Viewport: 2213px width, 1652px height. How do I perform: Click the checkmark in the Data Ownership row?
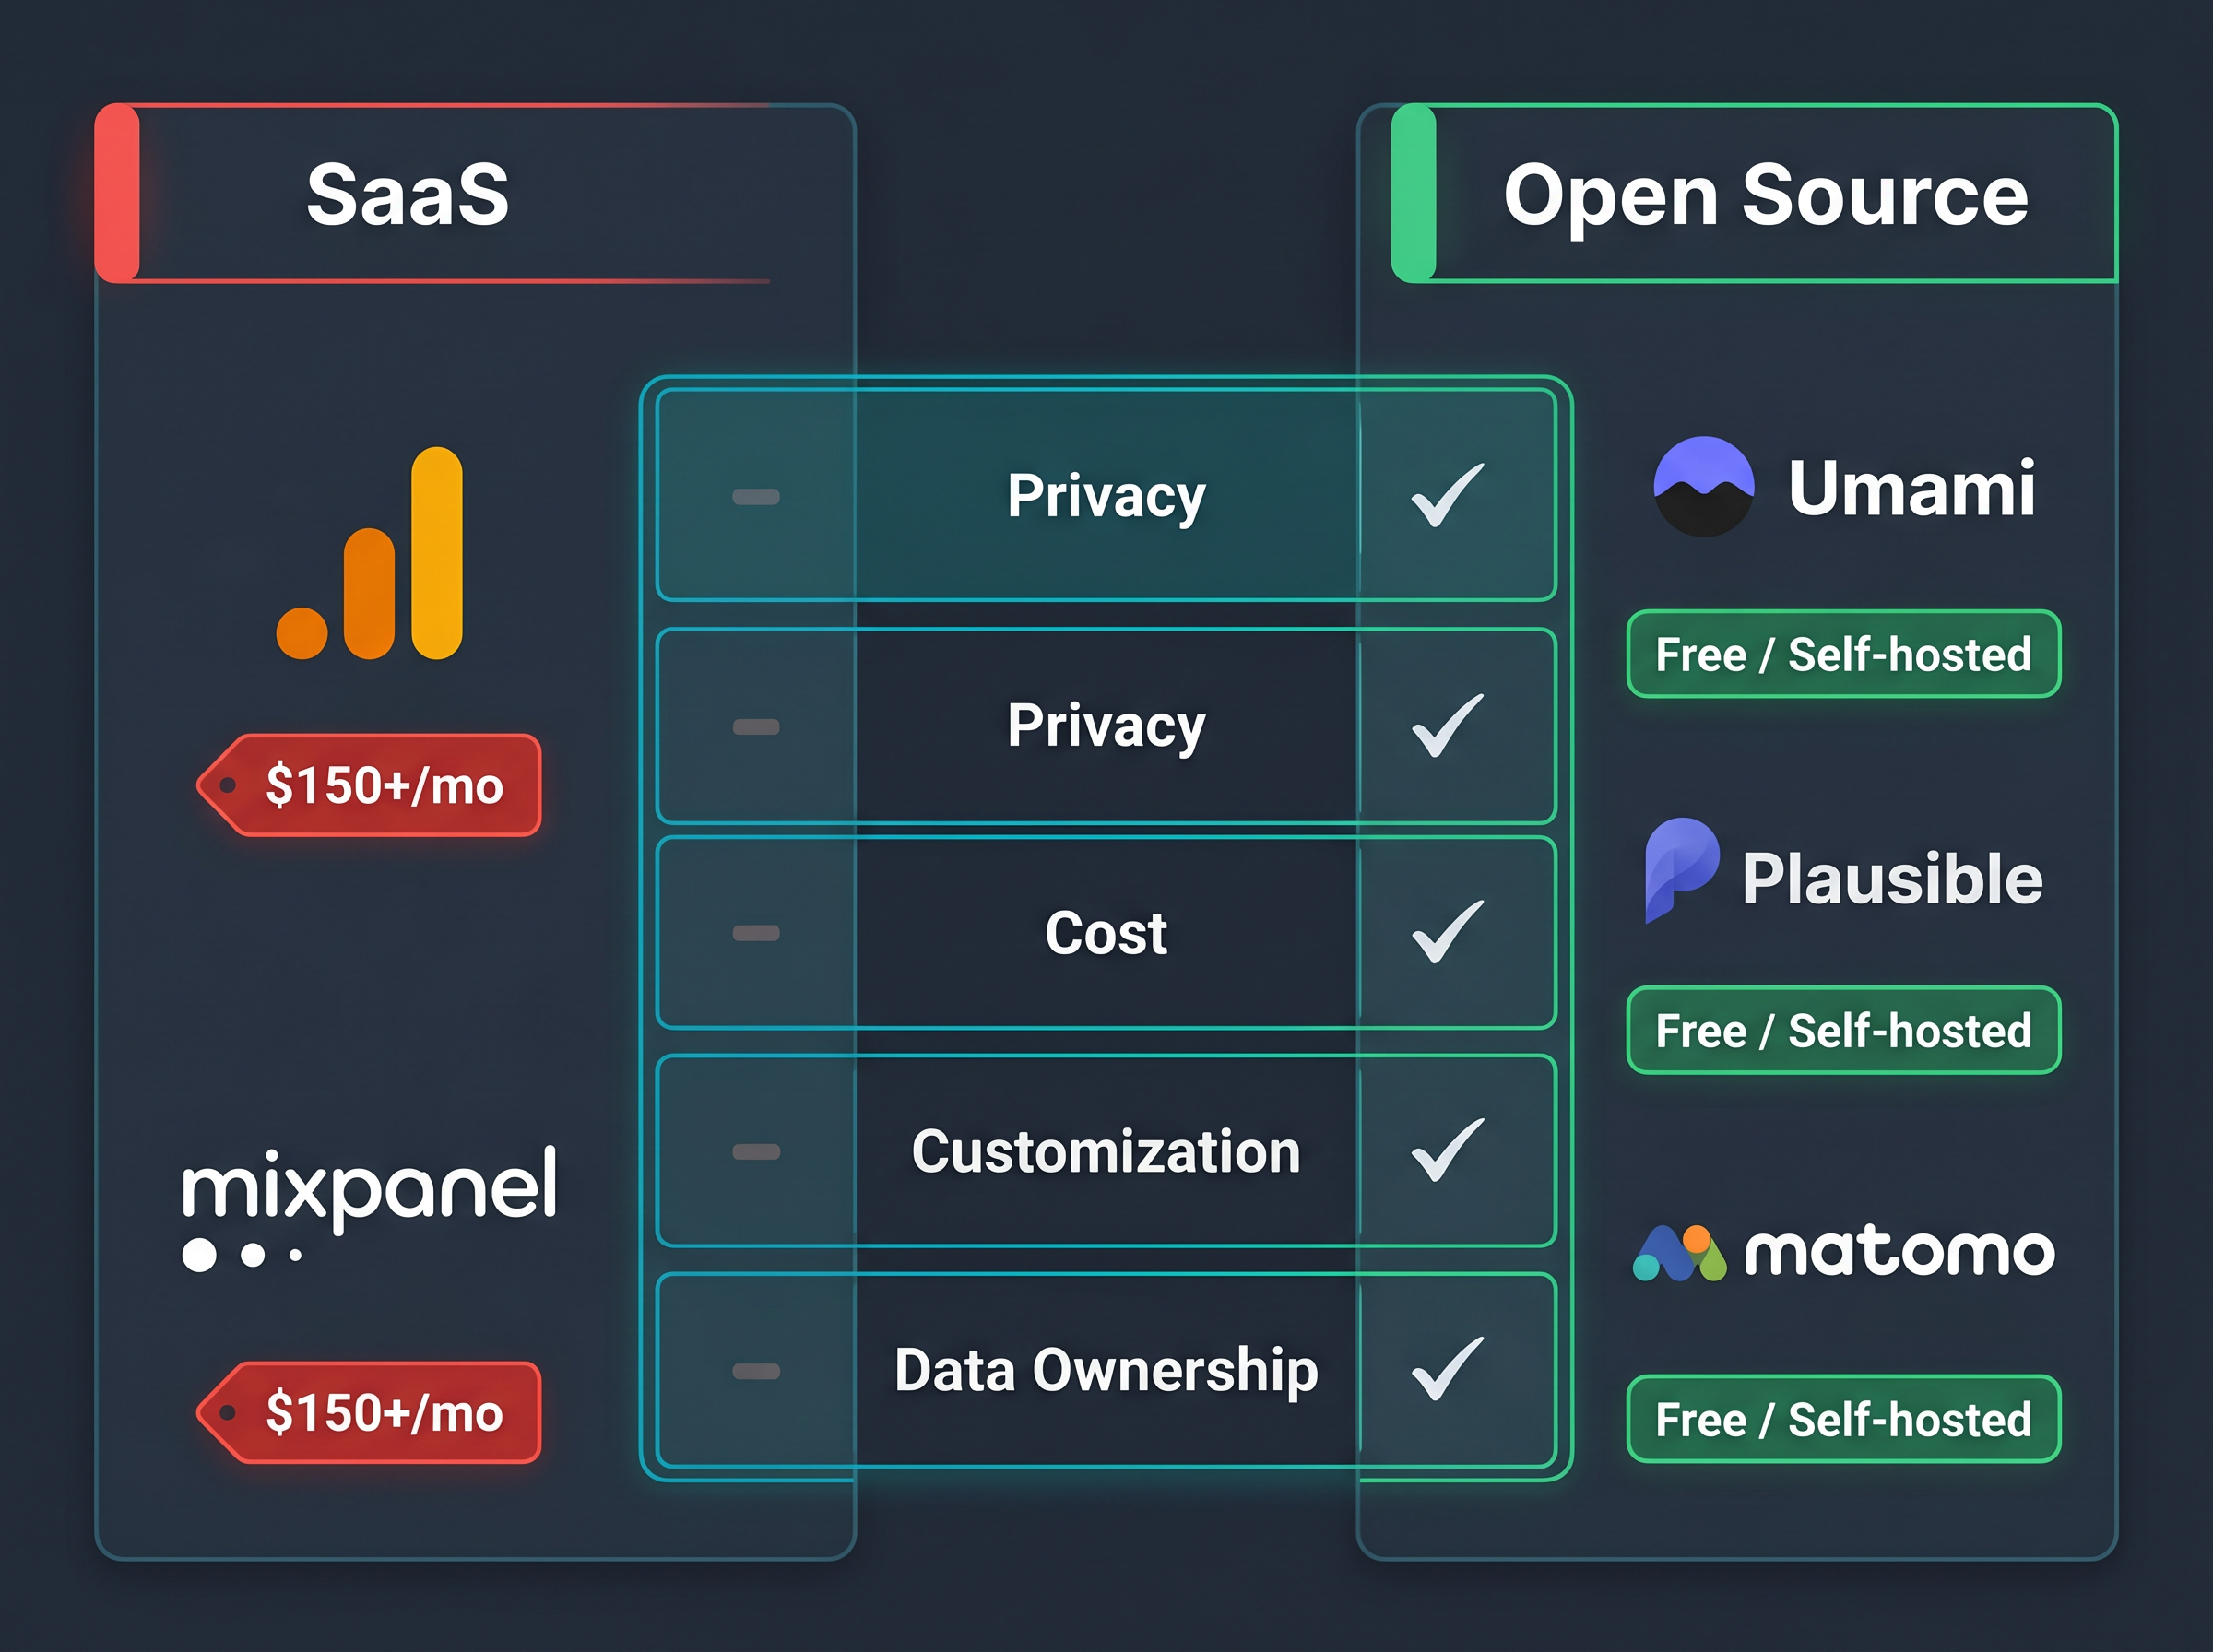(1446, 1368)
